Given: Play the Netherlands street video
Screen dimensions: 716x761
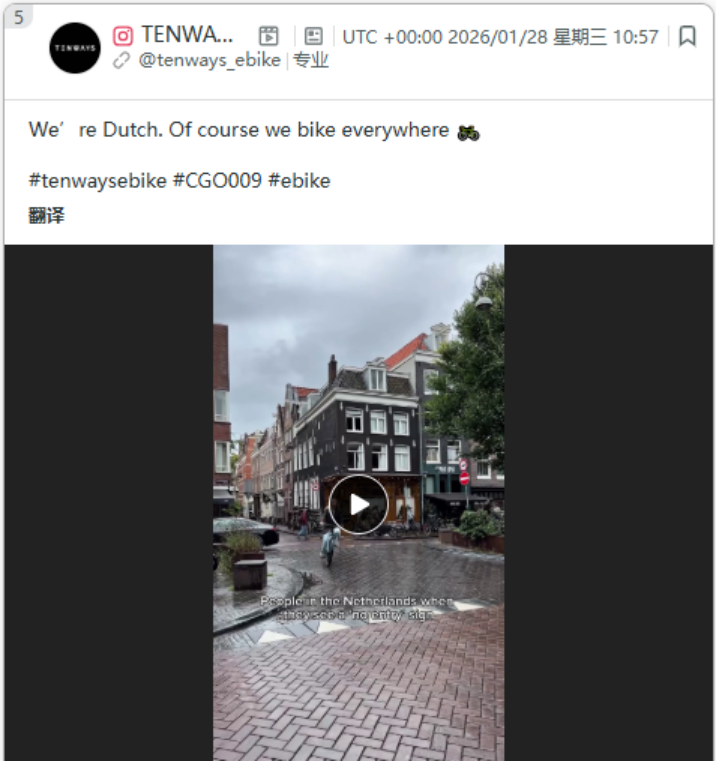Looking at the screenshot, I should [358, 505].
